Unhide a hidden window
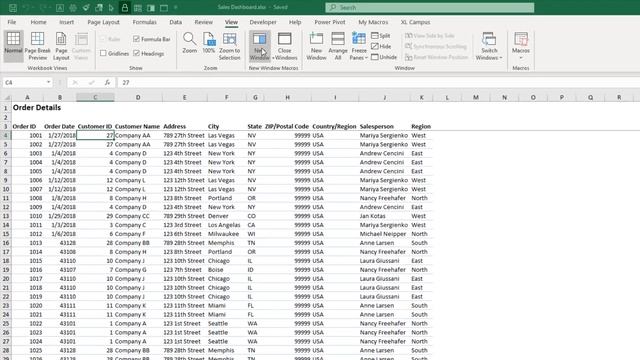 pyautogui.click(x=384, y=57)
